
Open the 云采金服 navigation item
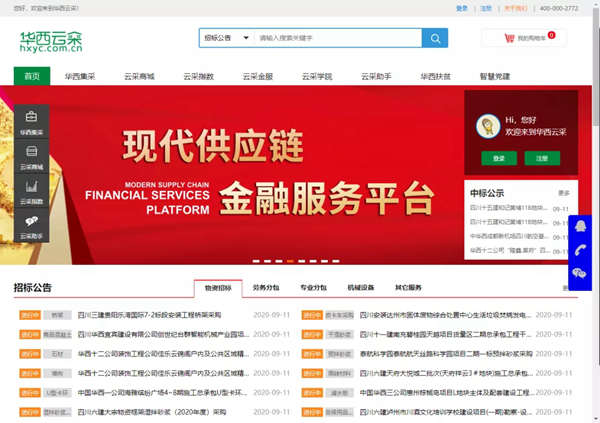pos(258,76)
